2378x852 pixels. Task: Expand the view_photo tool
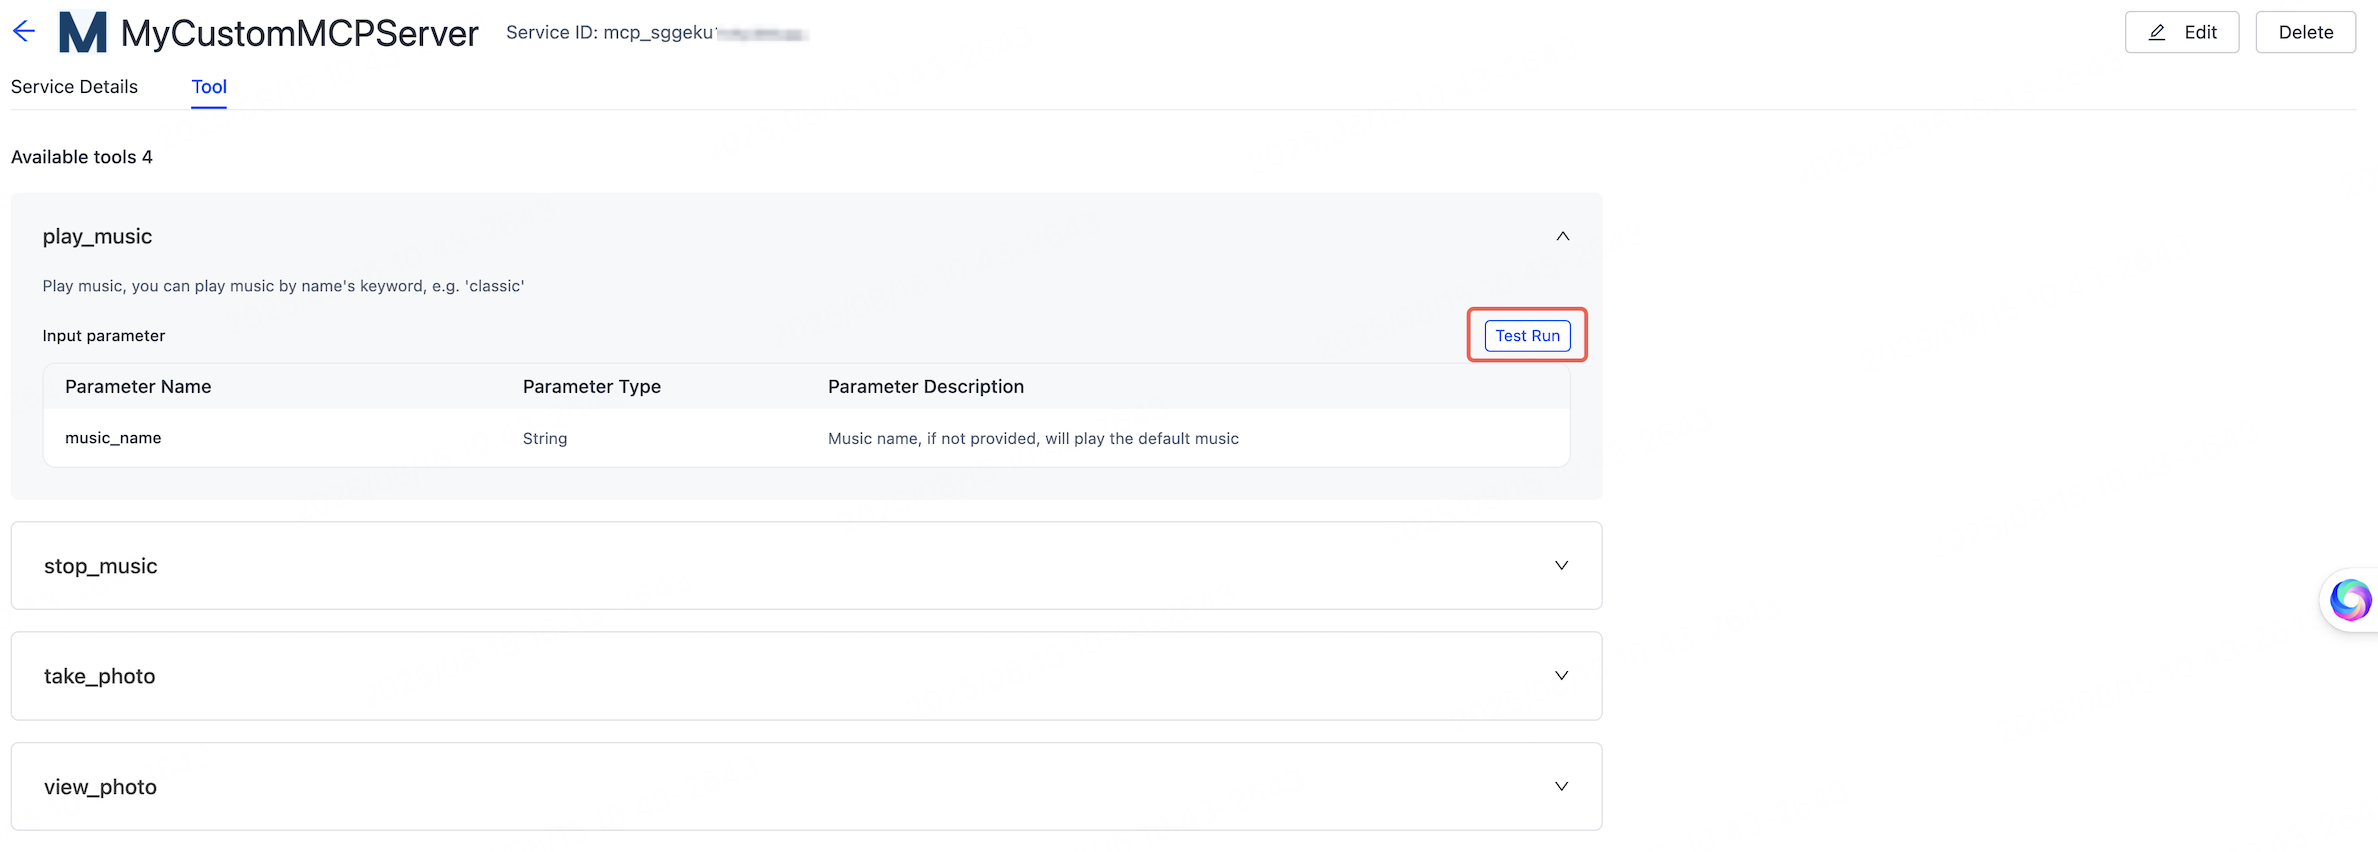(x=1562, y=786)
